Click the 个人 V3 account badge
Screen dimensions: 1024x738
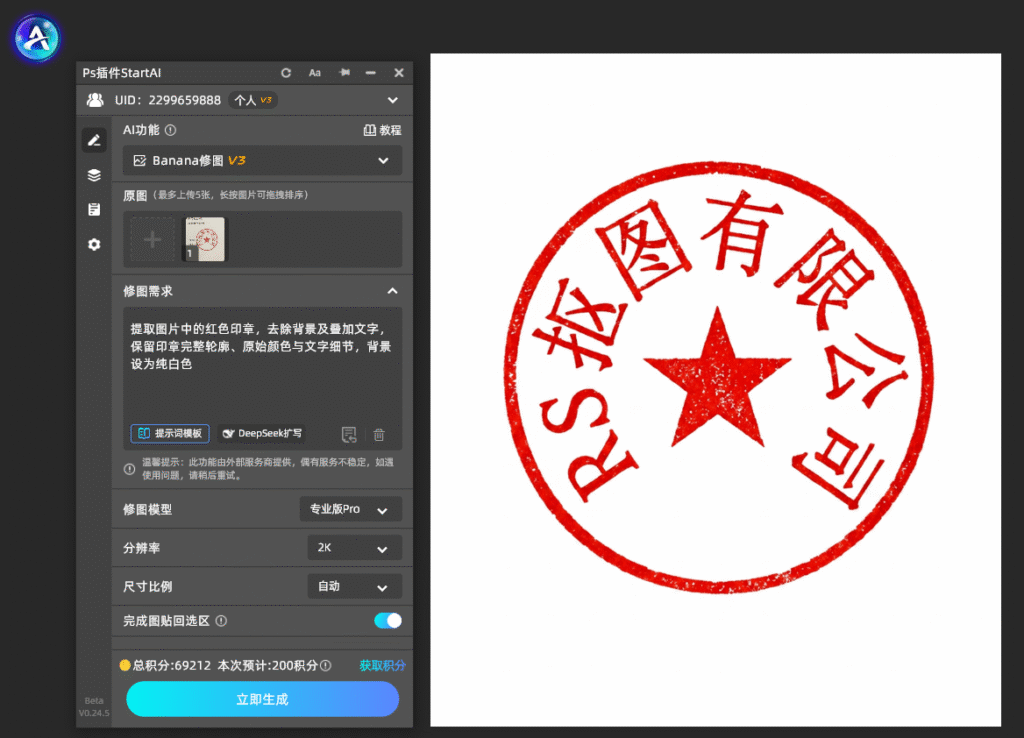click(x=253, y=100)
